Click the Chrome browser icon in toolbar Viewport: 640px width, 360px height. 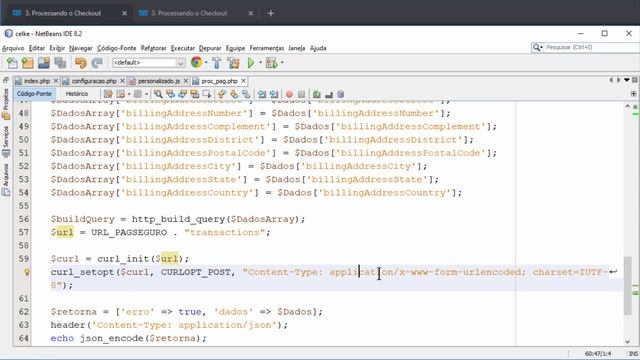coord(196,62)
